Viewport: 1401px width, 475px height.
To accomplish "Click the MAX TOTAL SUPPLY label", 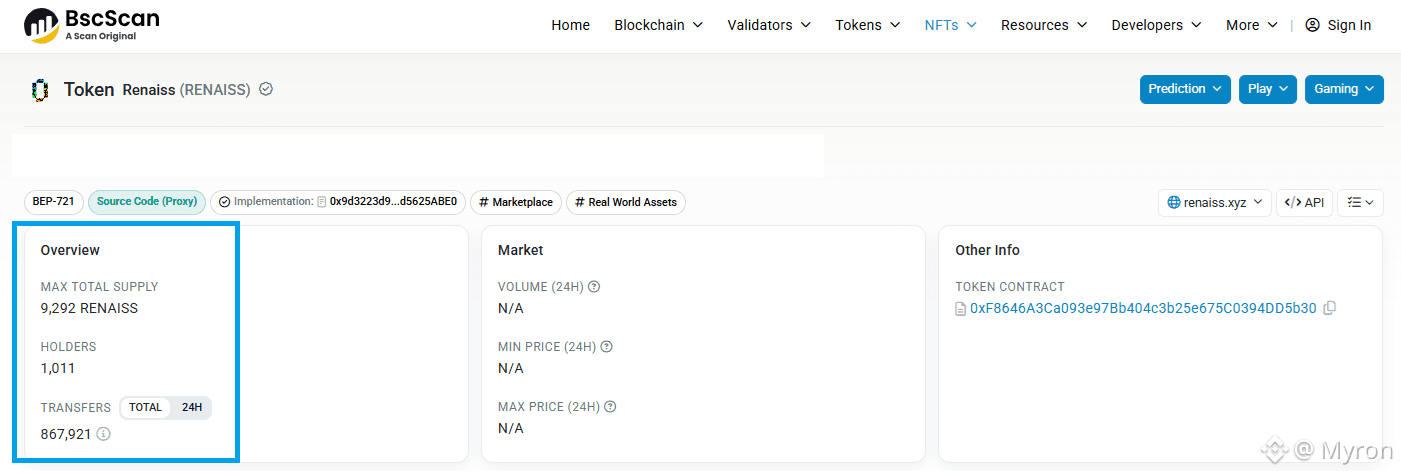I will [x=99, y=287].
